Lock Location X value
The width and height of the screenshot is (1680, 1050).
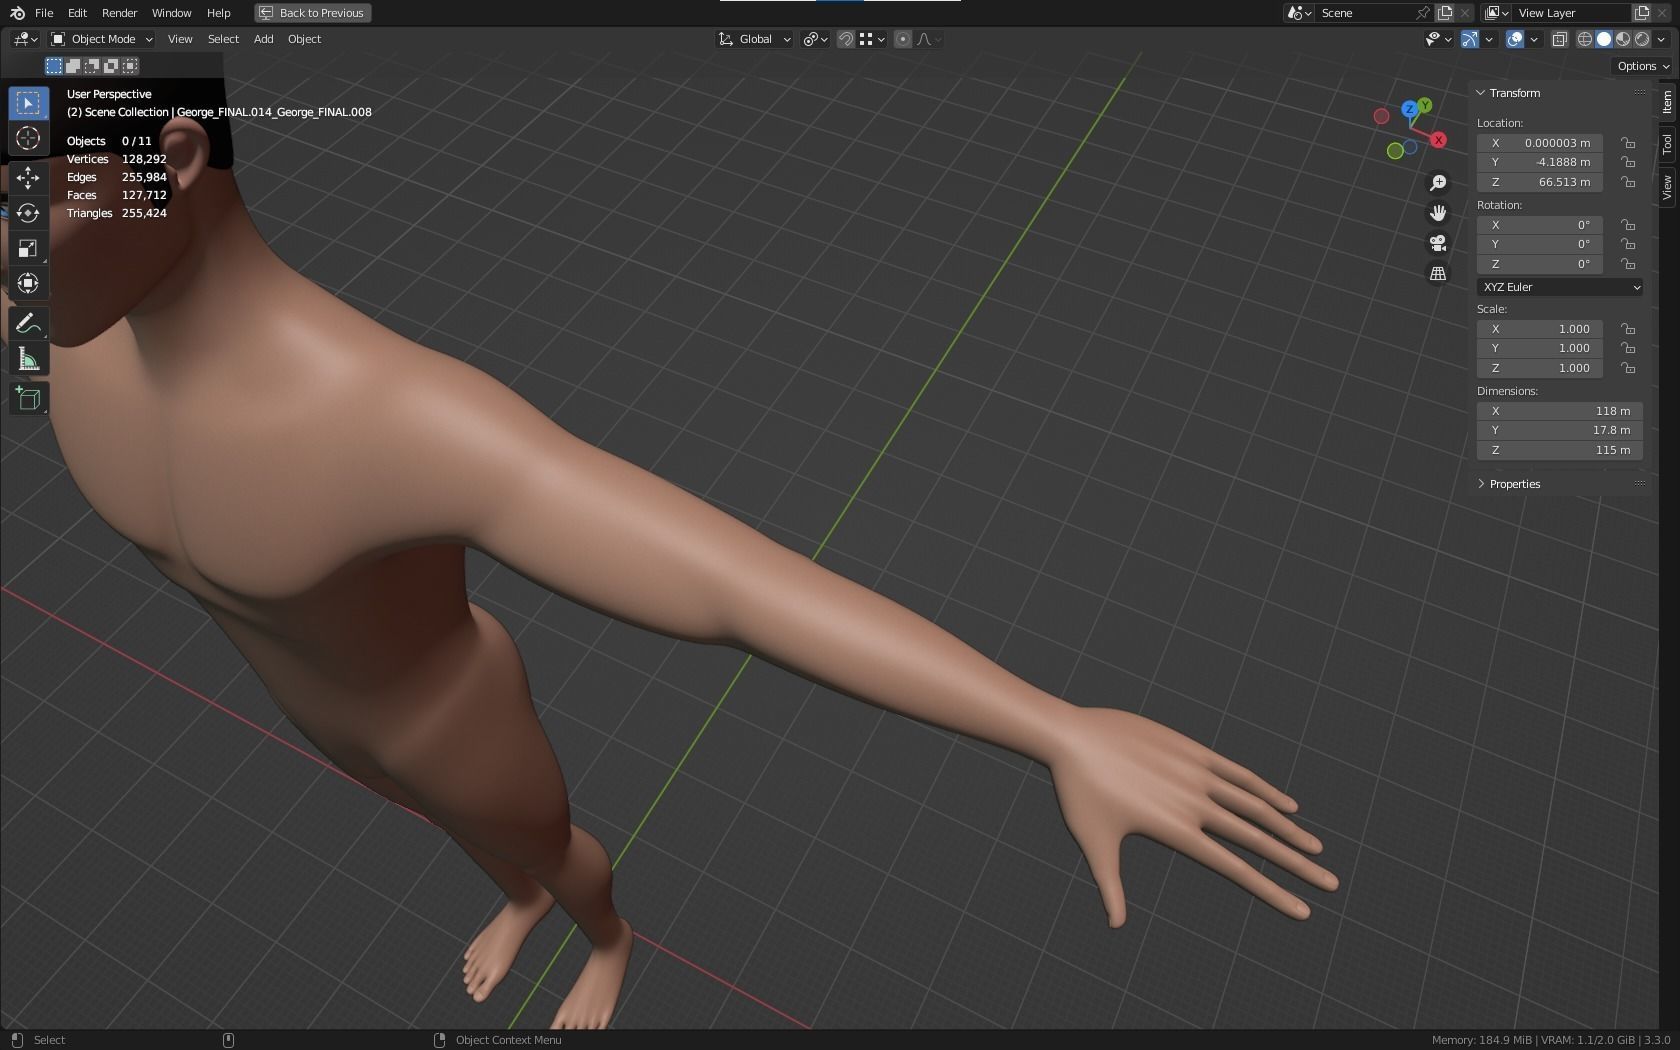coord(1628,143)
